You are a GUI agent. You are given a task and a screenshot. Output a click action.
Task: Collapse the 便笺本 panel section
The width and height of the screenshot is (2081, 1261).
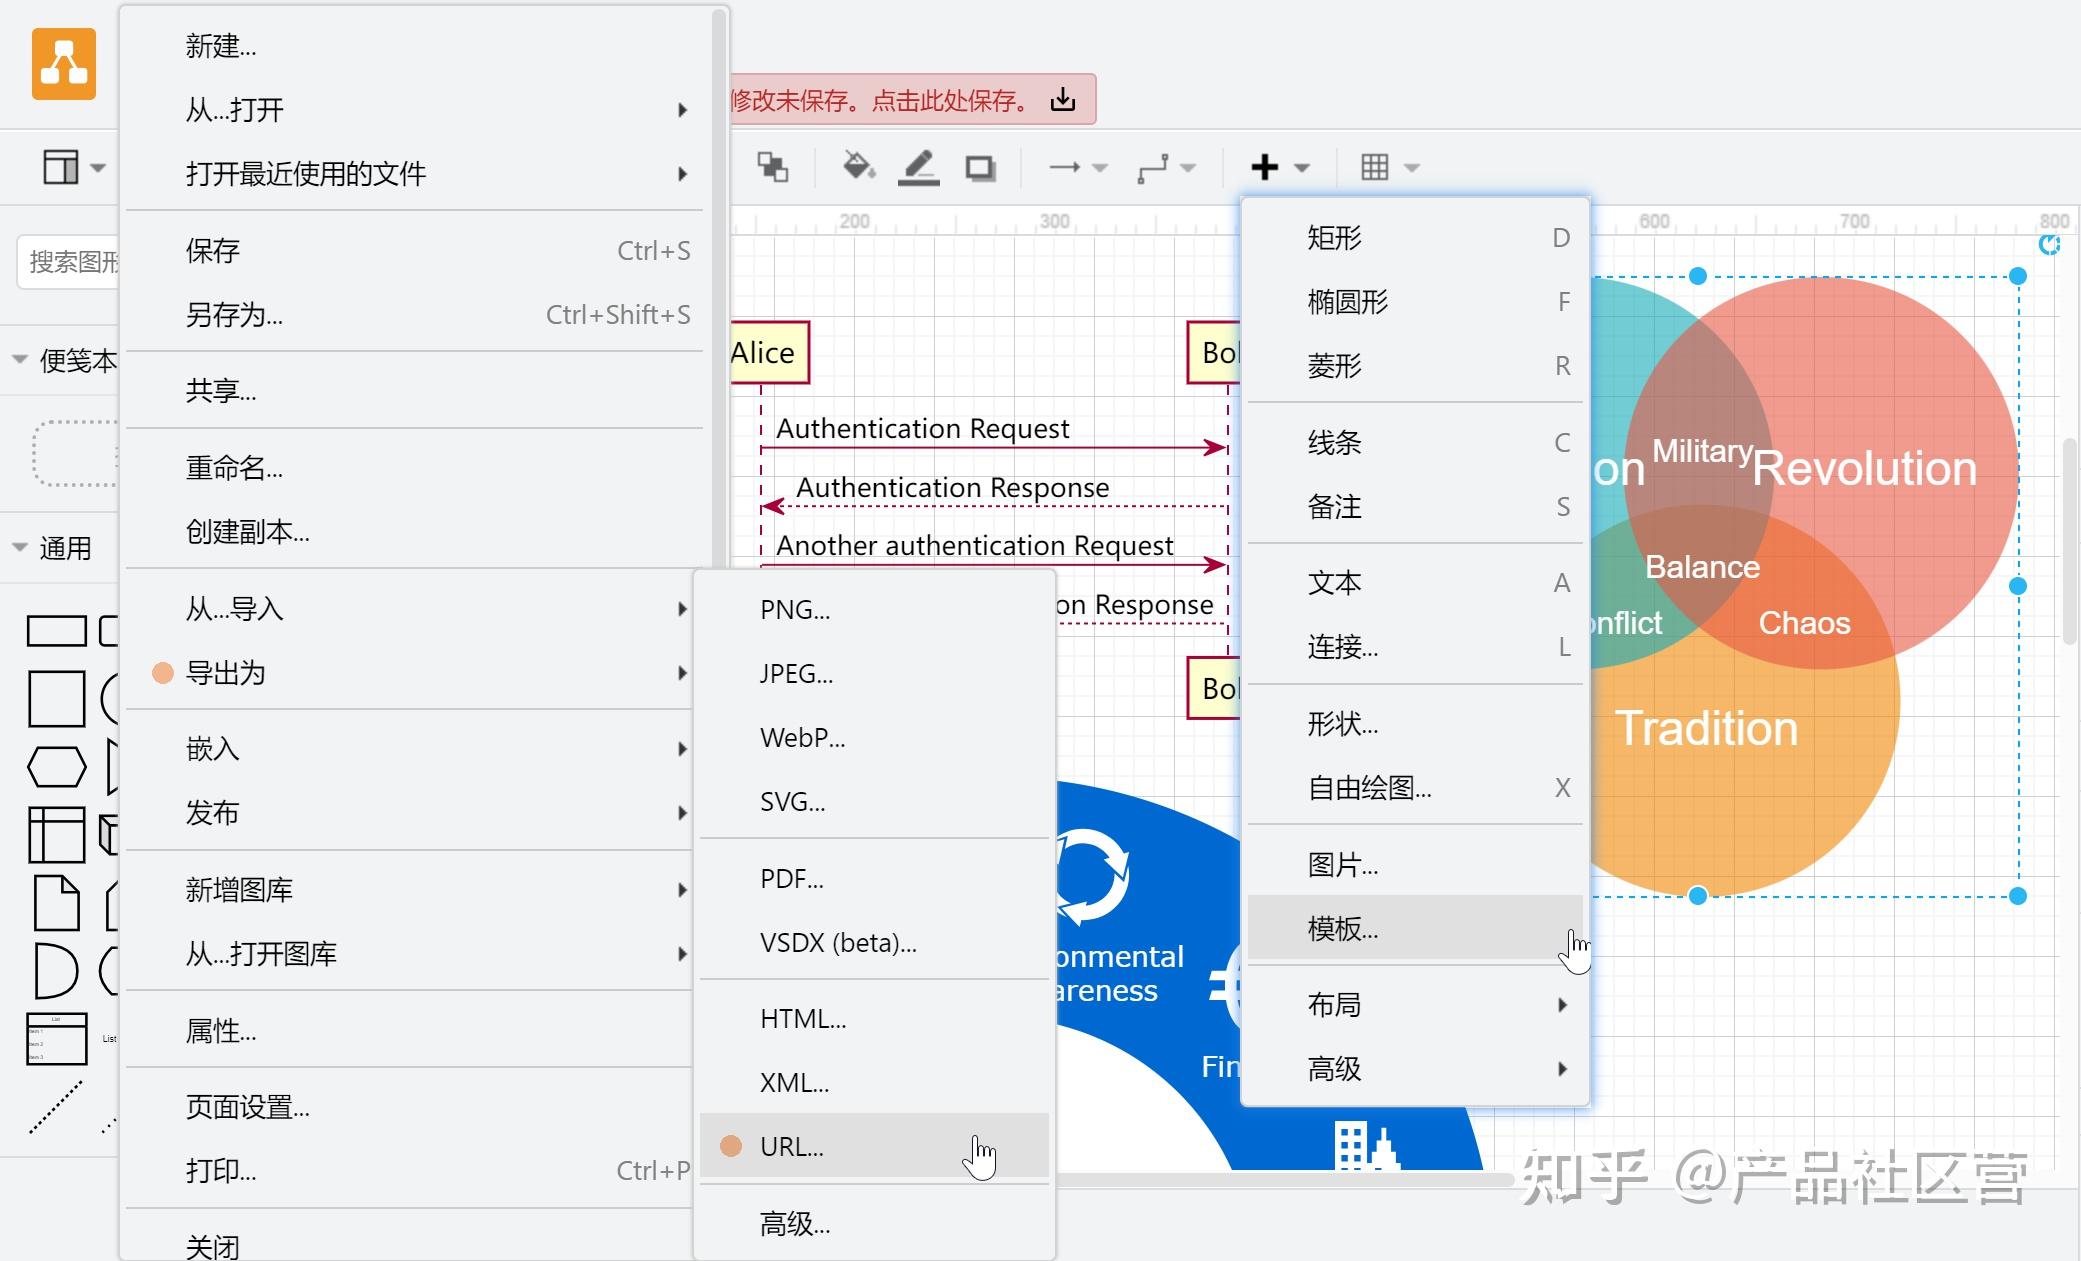[x=18, y=357]
